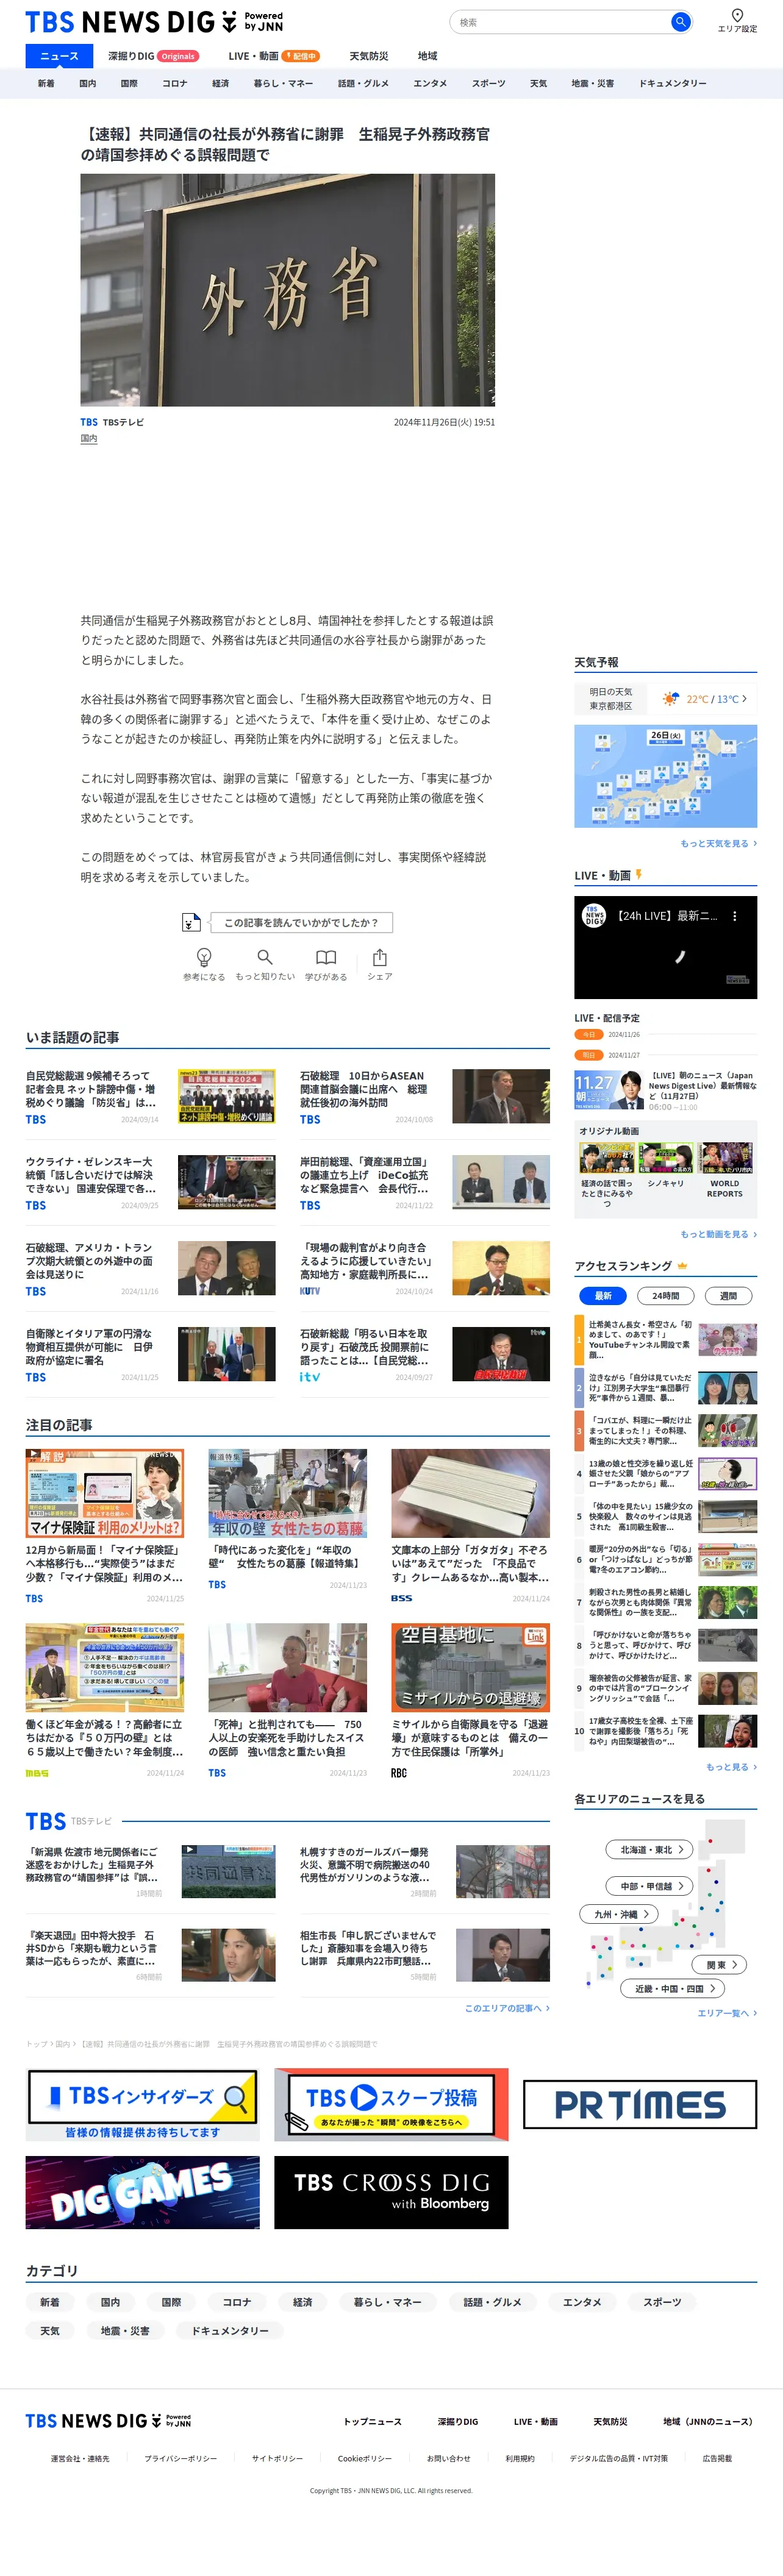Select the ニュース main tab
Screen dimensions: 783x2576
click(59, 56)
